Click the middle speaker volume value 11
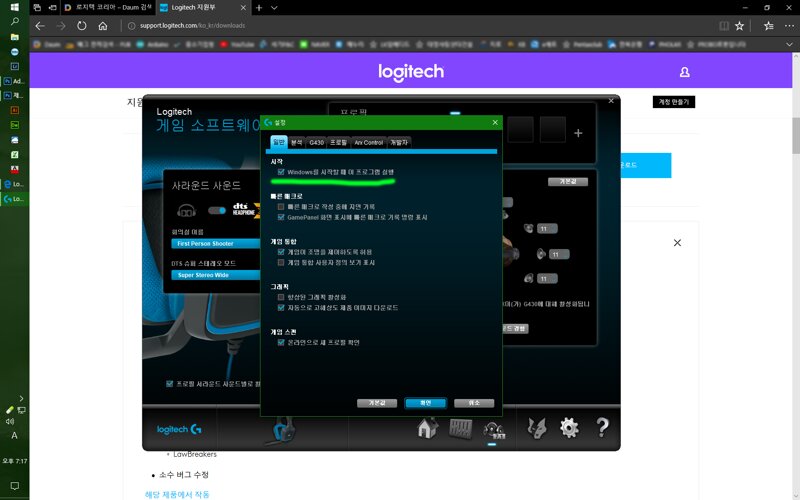This screenshot has height=500, width=800. [x=559, y=254]
